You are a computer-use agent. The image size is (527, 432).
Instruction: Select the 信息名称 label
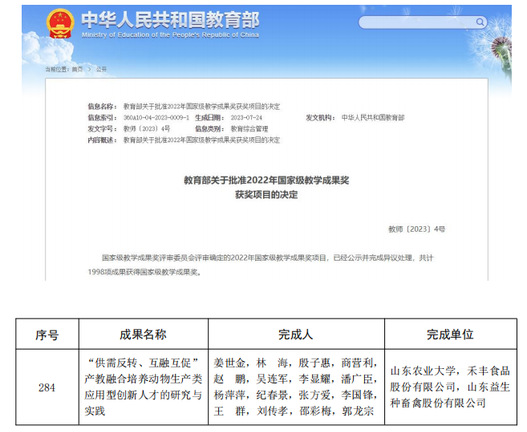pos(102,107)
